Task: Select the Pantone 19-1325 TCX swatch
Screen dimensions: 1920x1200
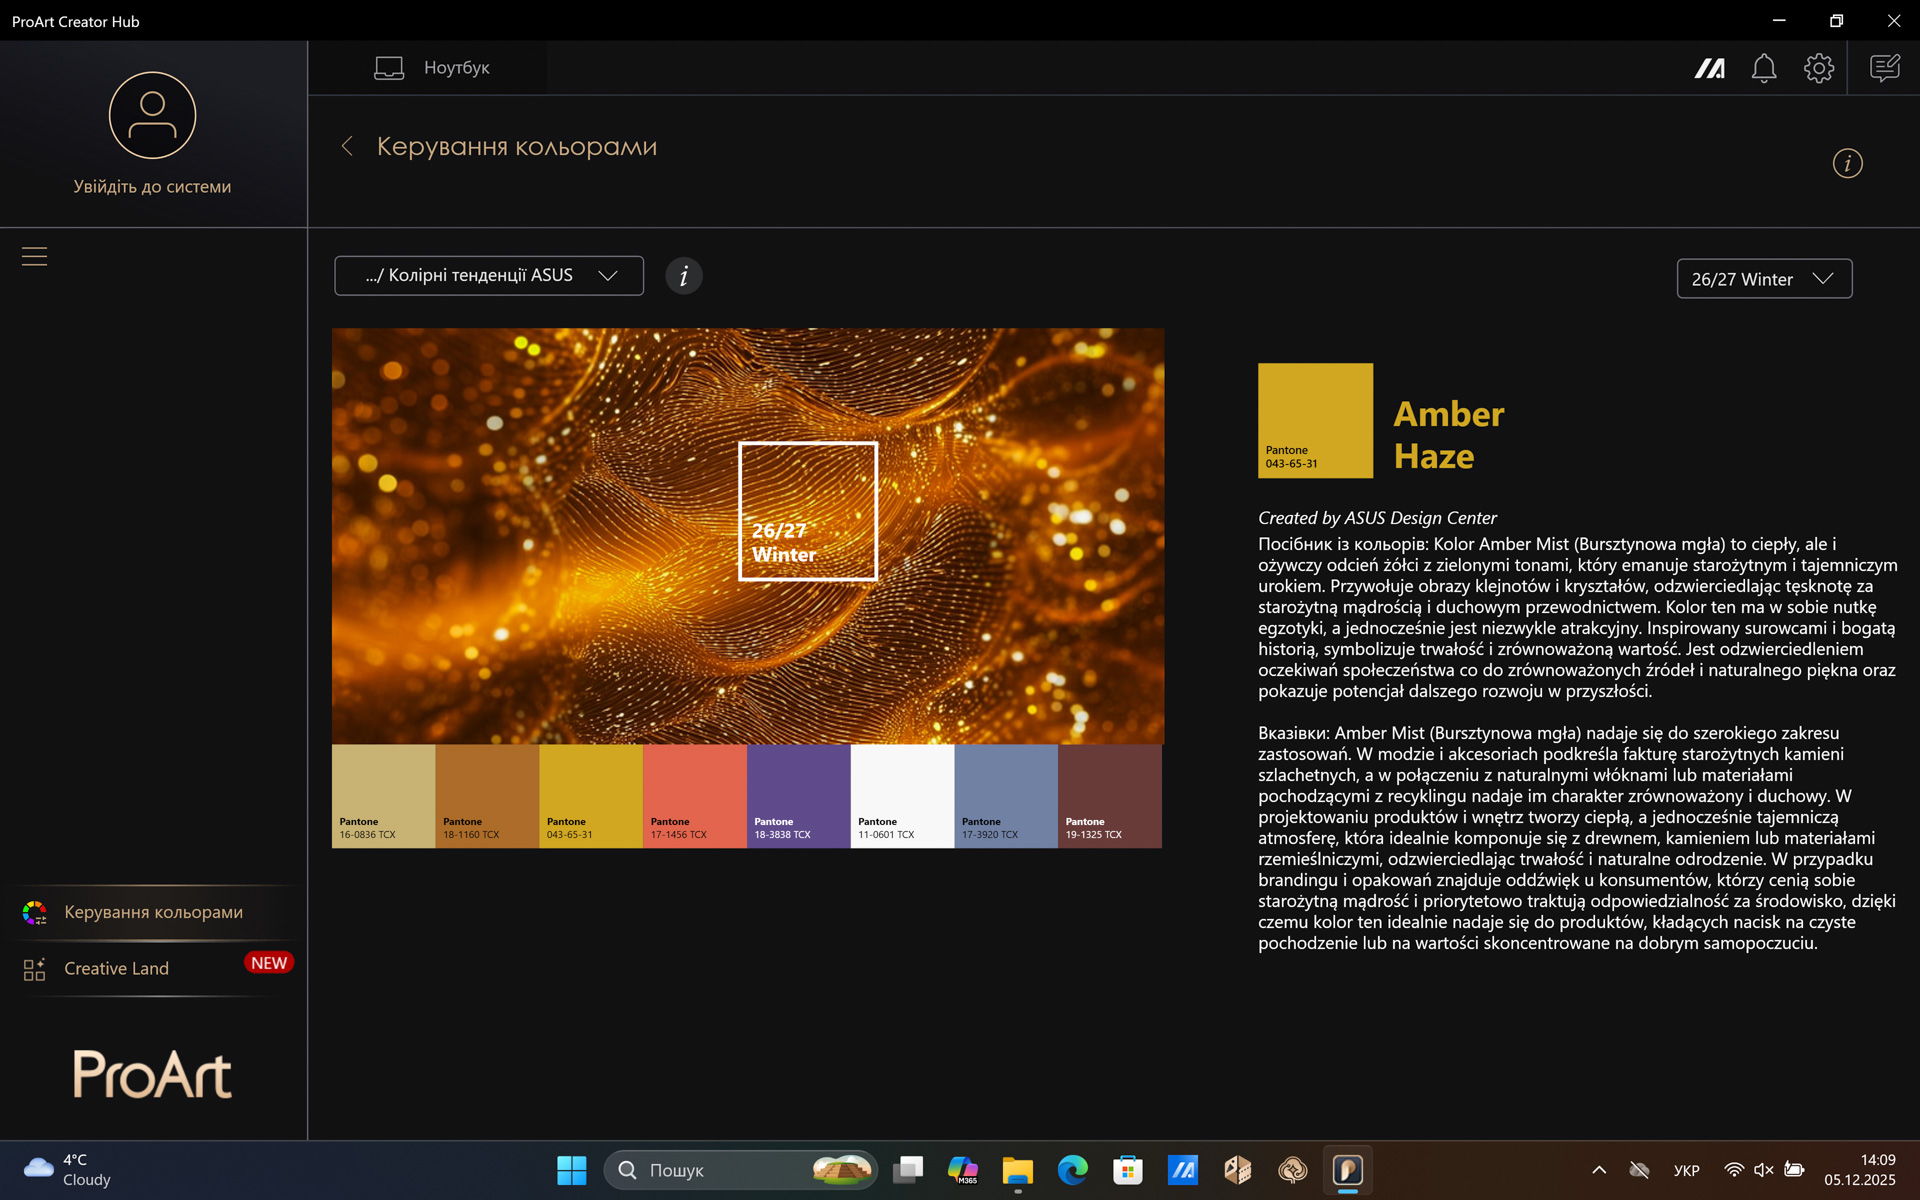Action: tap(1110, 796)
